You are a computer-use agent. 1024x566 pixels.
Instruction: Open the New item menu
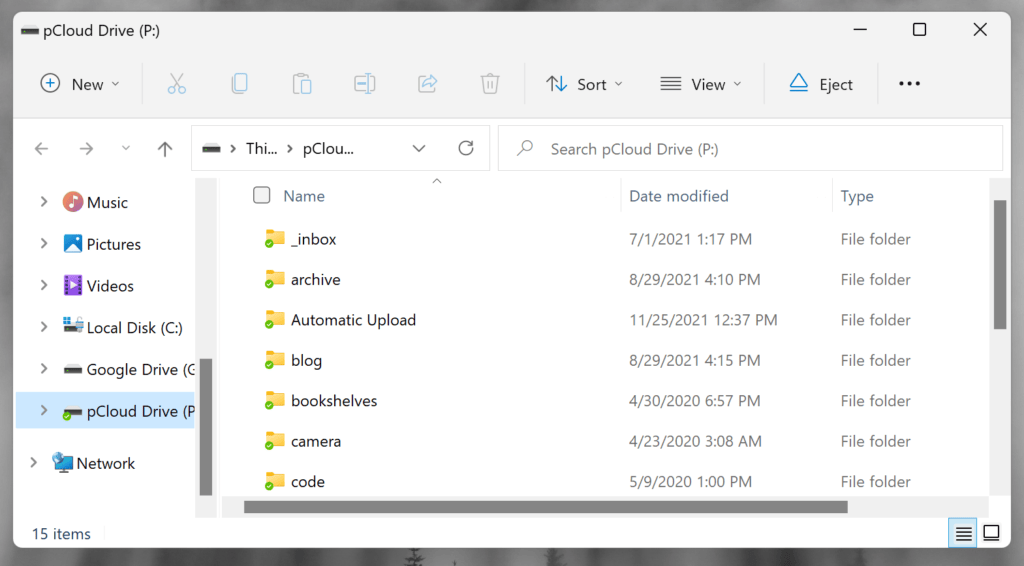coord(80,84)
